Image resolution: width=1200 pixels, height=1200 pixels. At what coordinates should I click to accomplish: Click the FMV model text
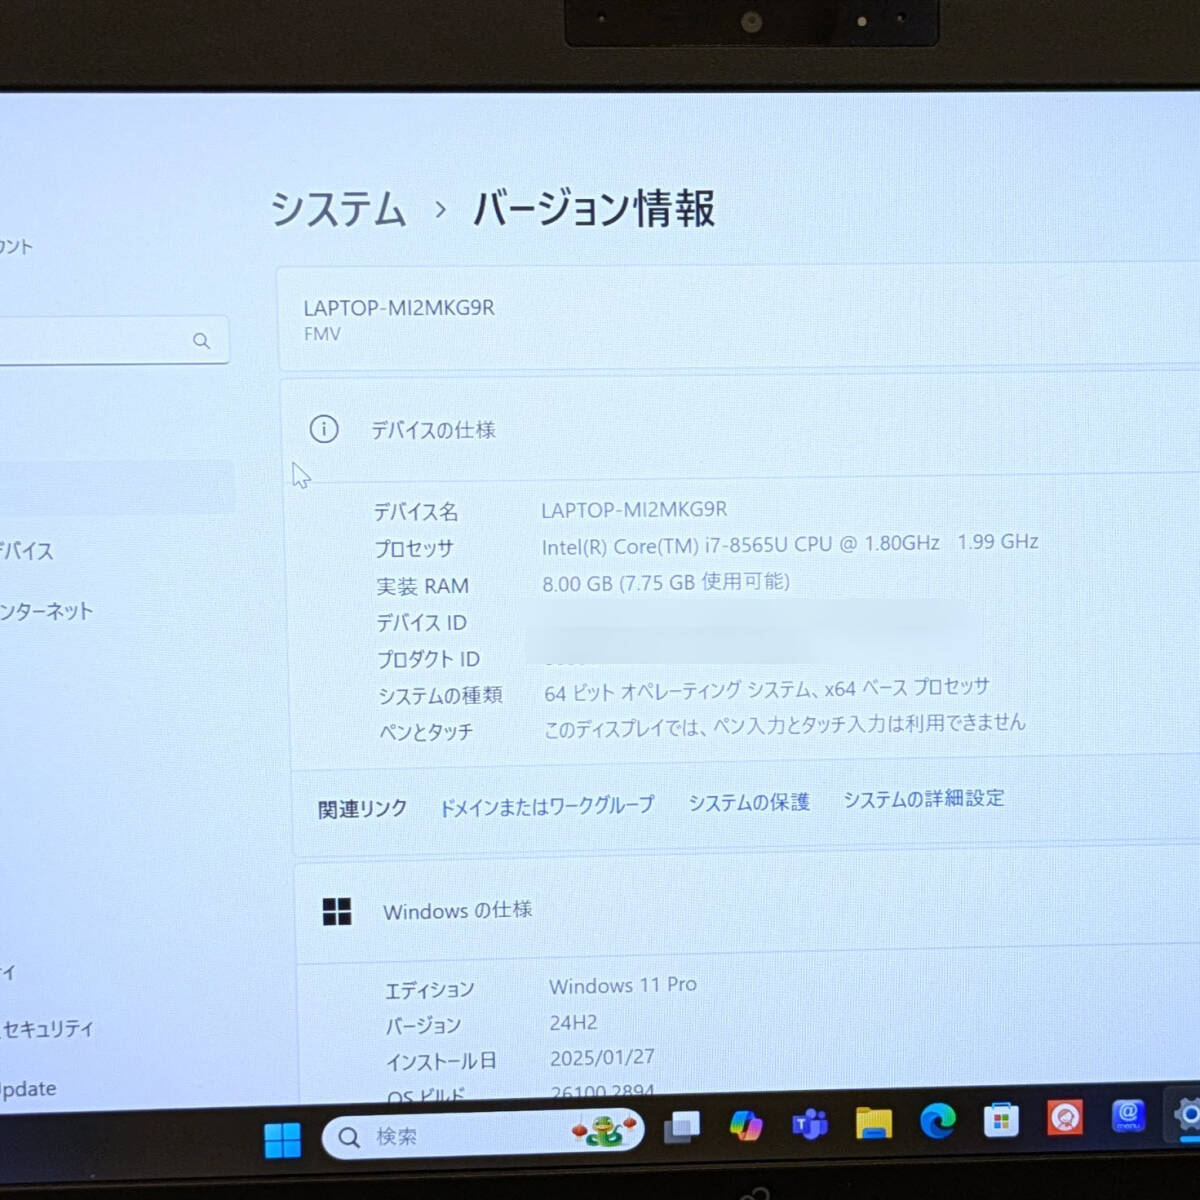click(322, 335)
